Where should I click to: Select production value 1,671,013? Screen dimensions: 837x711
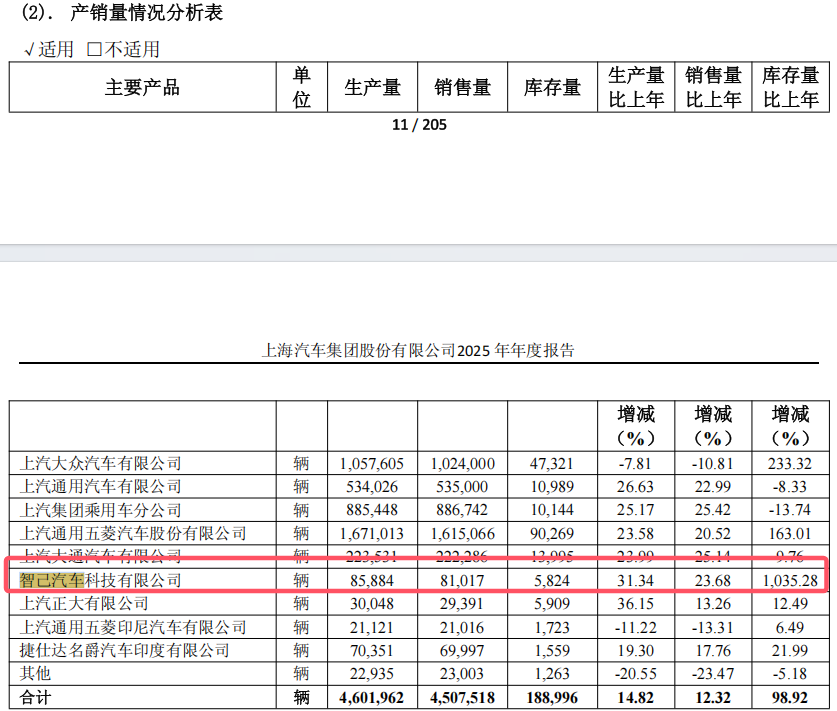372,534
